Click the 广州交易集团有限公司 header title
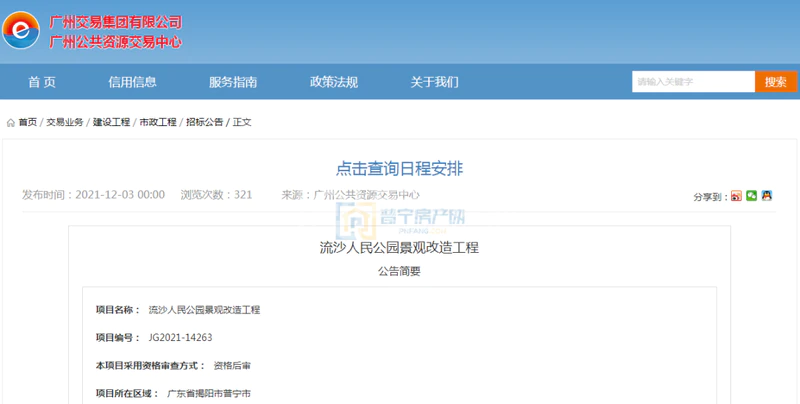The image size is (800, 404). 115,22
